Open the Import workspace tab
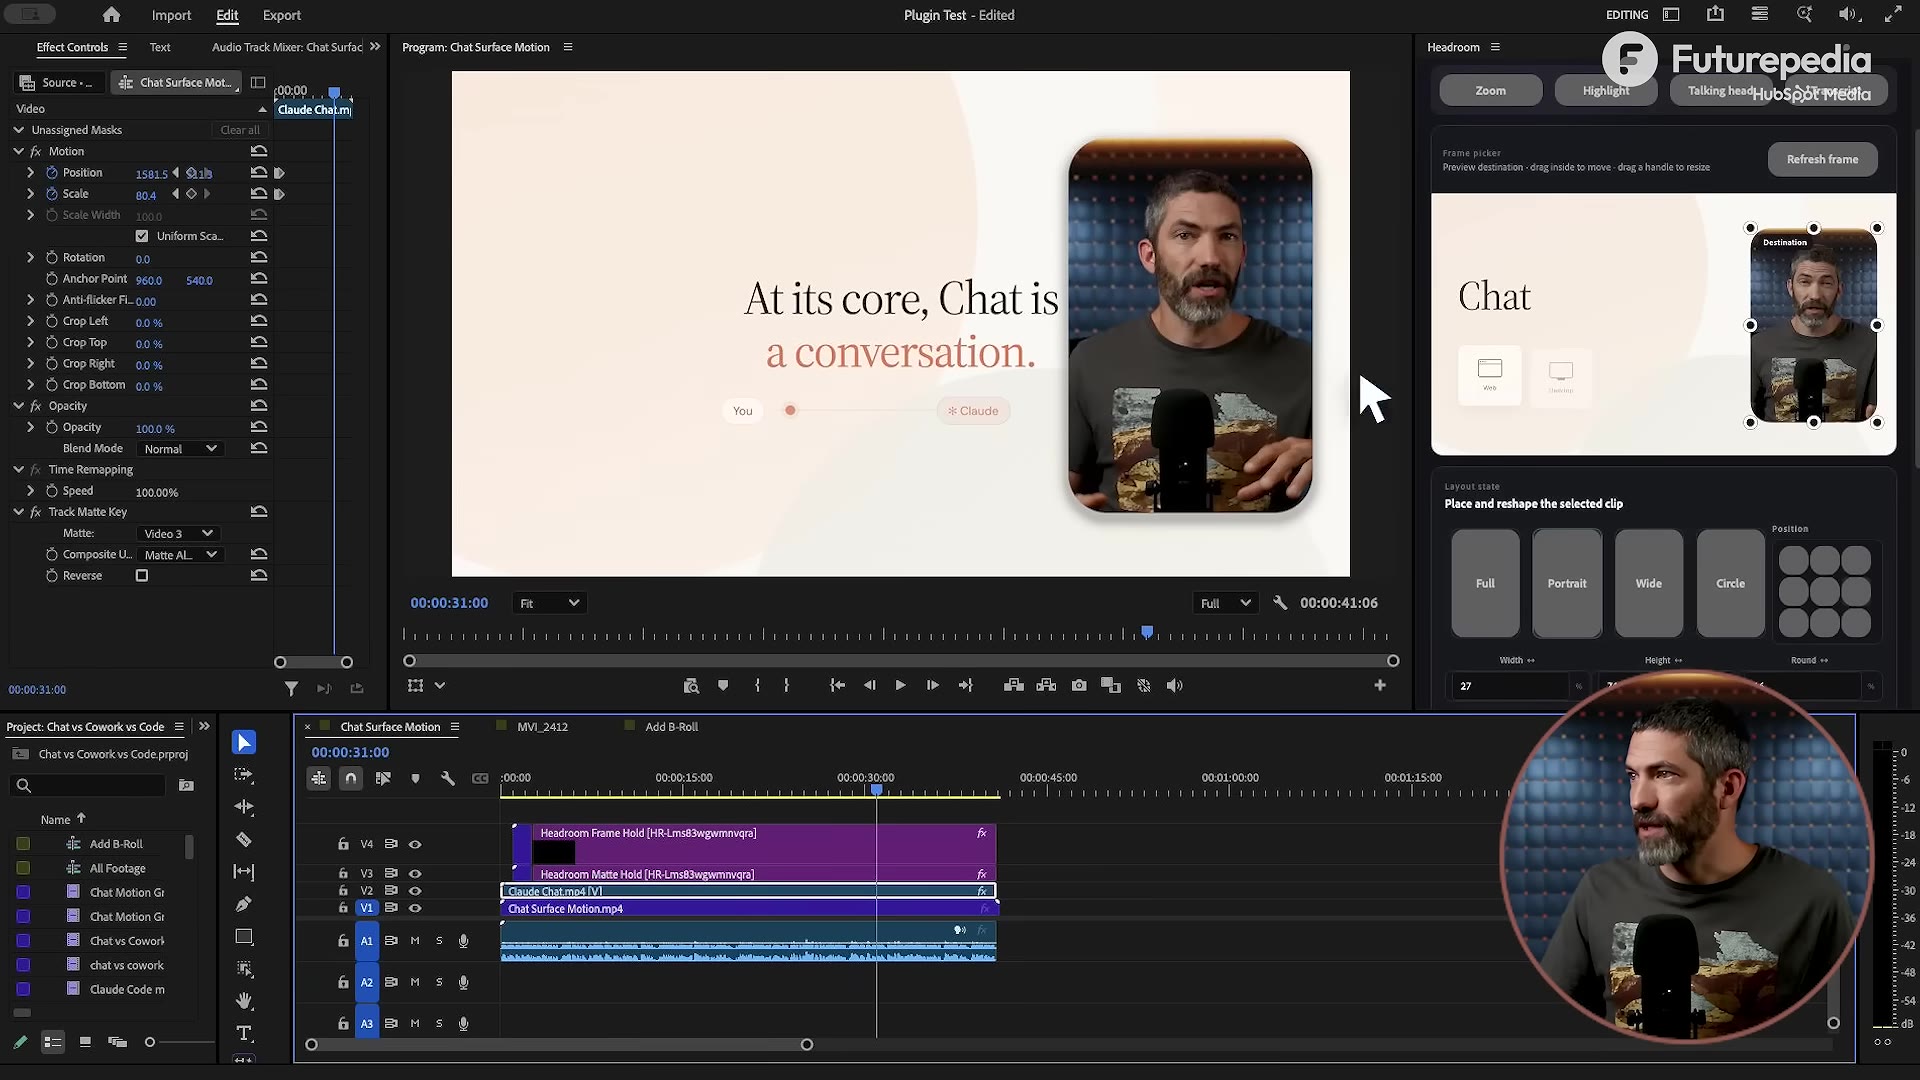 pyautogui.click(x=171, y=15)
